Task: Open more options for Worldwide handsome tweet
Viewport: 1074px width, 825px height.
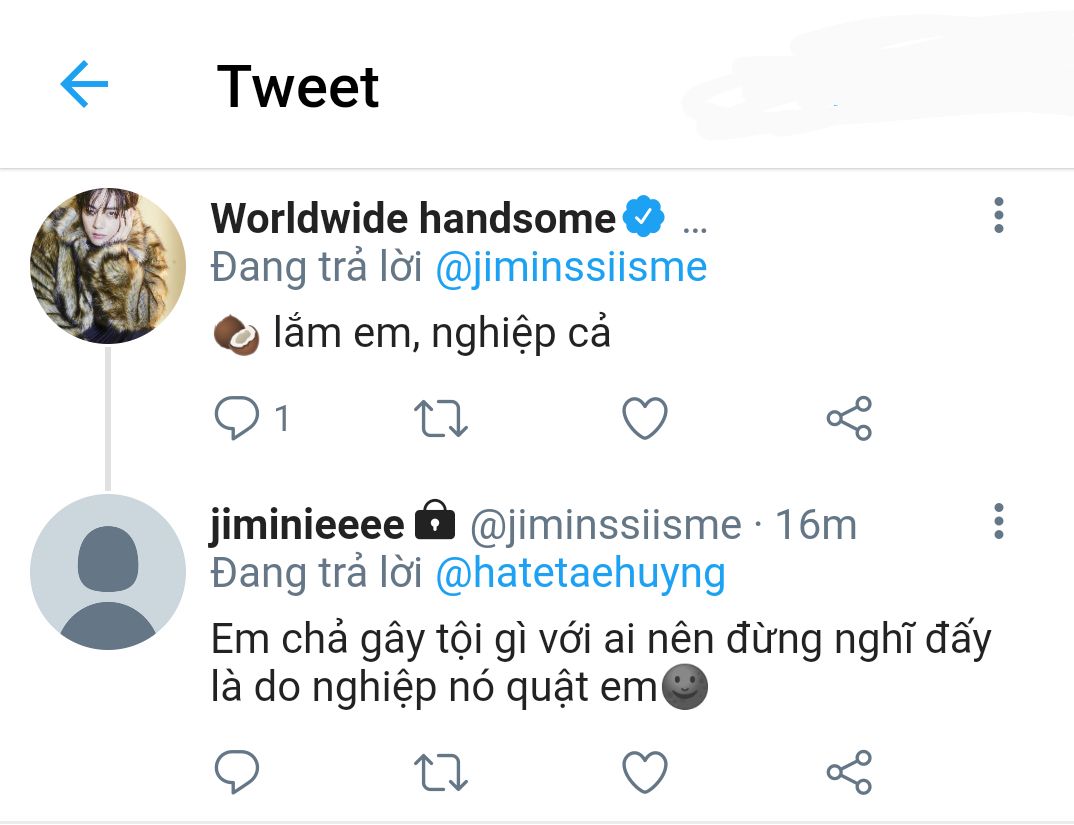Action: point(998,216)
